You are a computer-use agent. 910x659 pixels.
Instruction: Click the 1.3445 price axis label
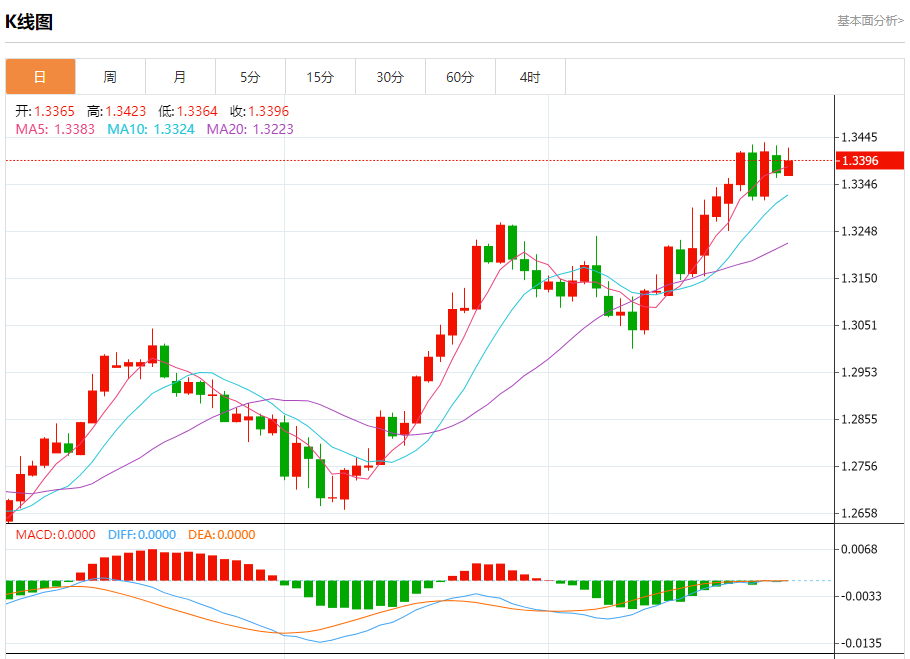[x=859, y=138]
